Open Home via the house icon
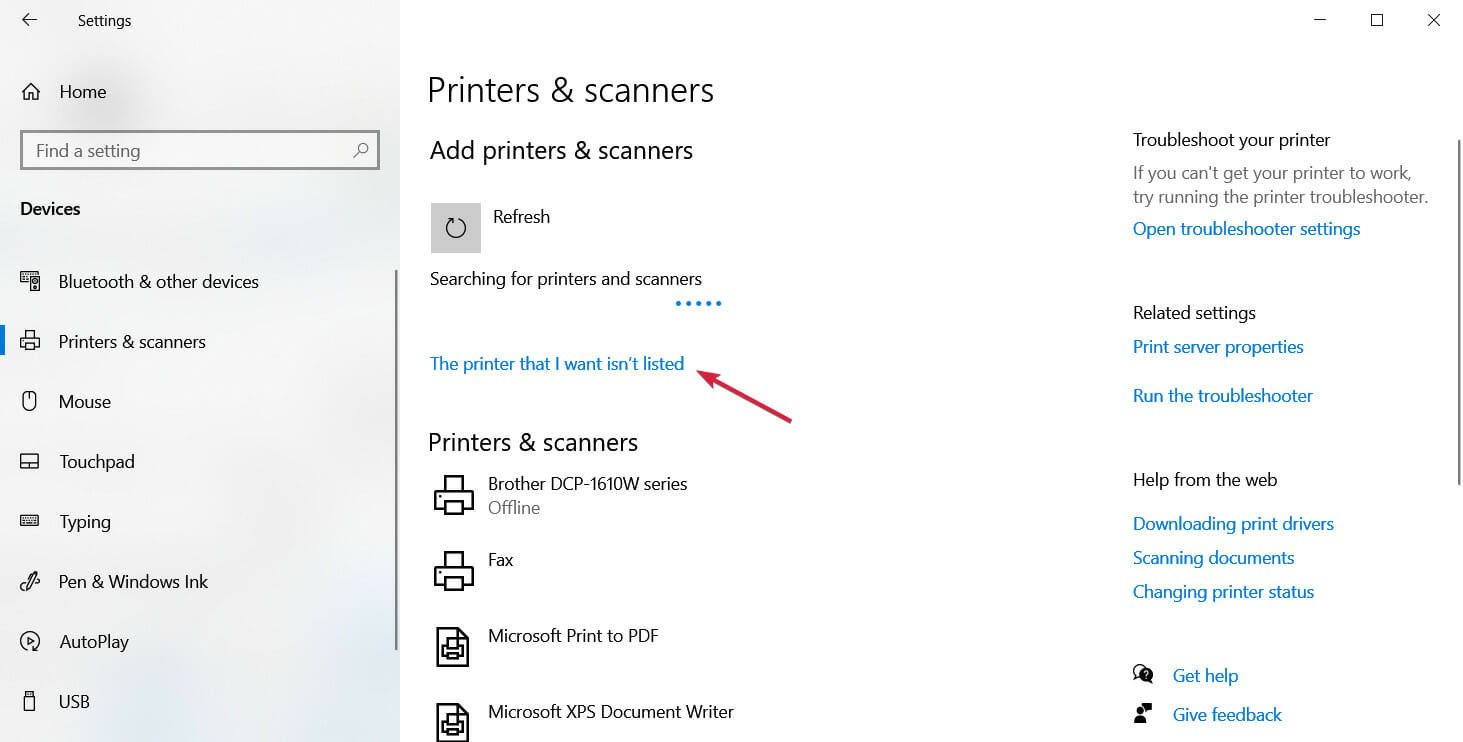The image size is (1463, 742). [31, 92]
